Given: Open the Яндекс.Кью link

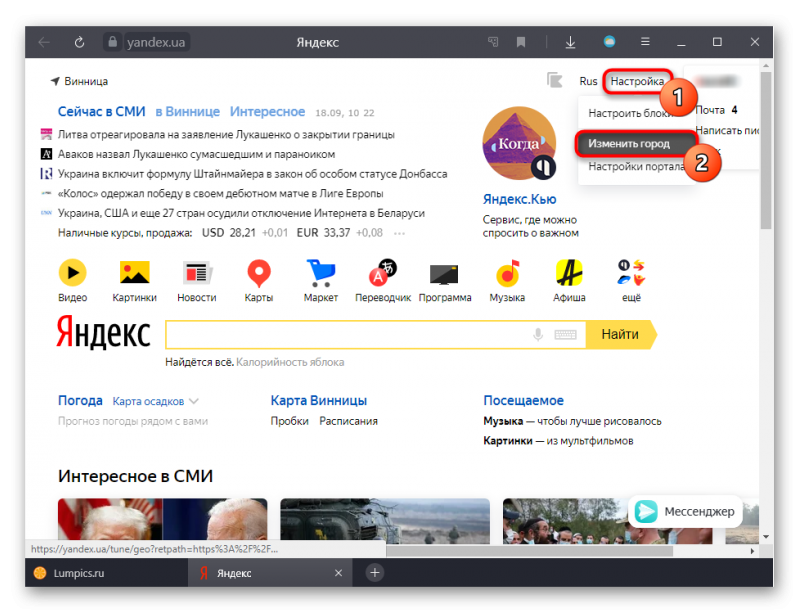Looking at the screenshot, I should coord(519,199).
